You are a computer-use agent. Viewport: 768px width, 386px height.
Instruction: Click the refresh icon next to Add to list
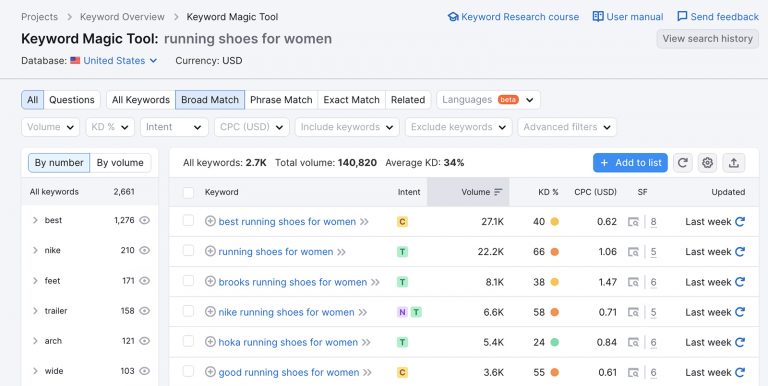point(683,163)
